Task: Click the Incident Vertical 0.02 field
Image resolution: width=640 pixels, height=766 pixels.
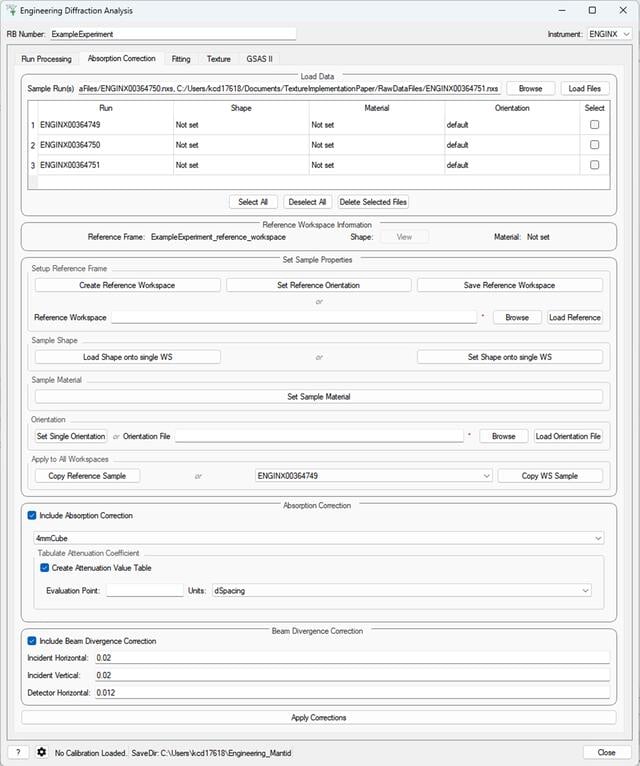Action: [352, 675]
